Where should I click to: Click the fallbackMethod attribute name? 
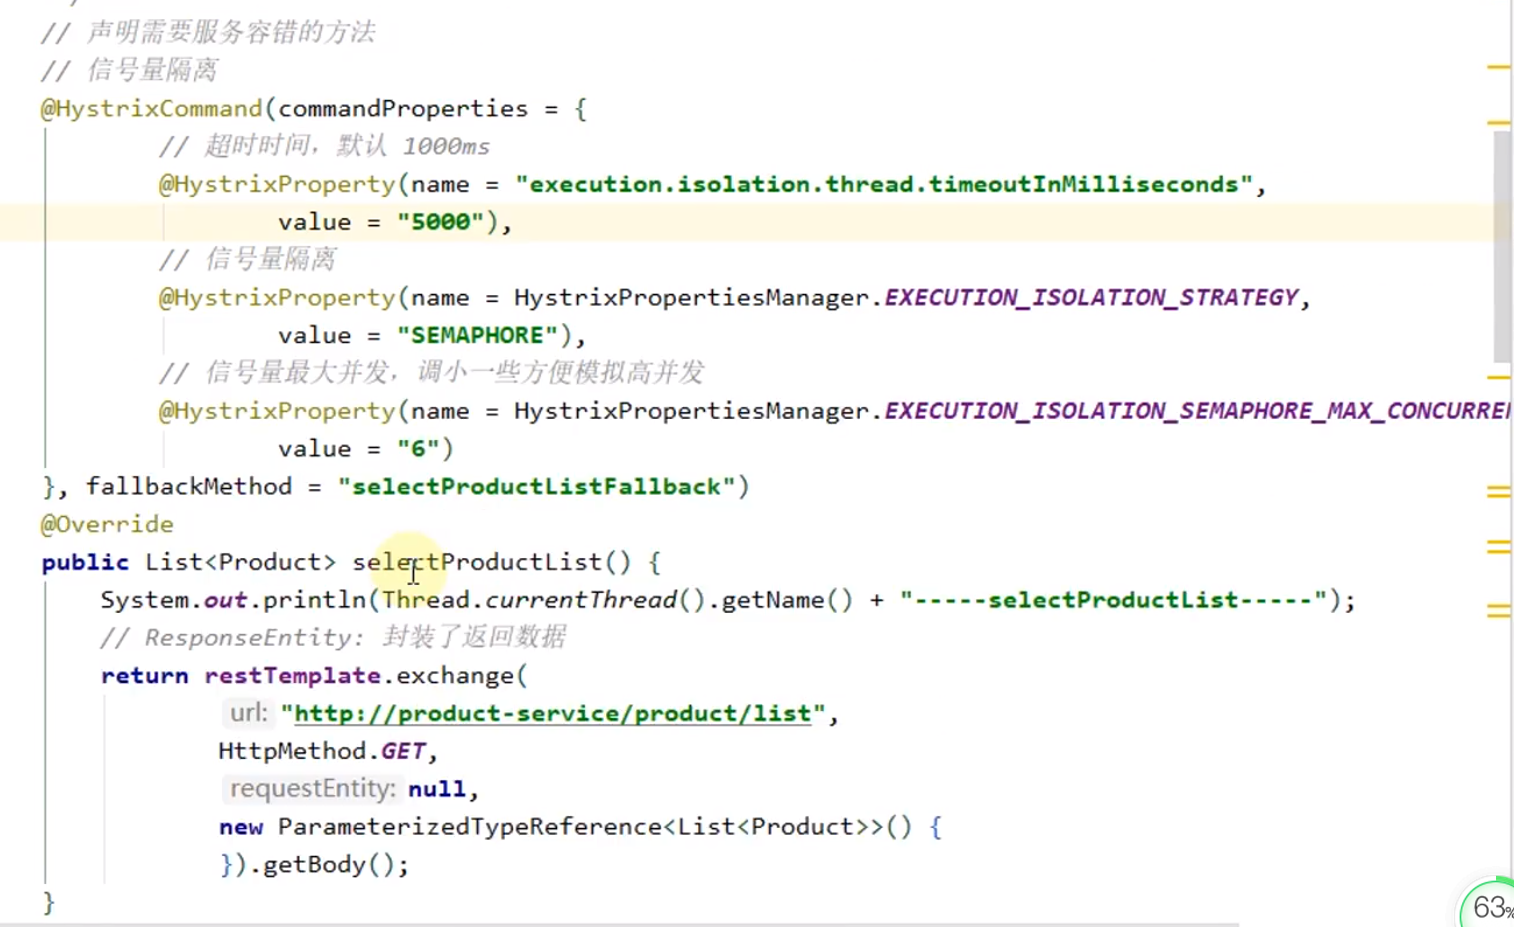click(x=189, y=487)
